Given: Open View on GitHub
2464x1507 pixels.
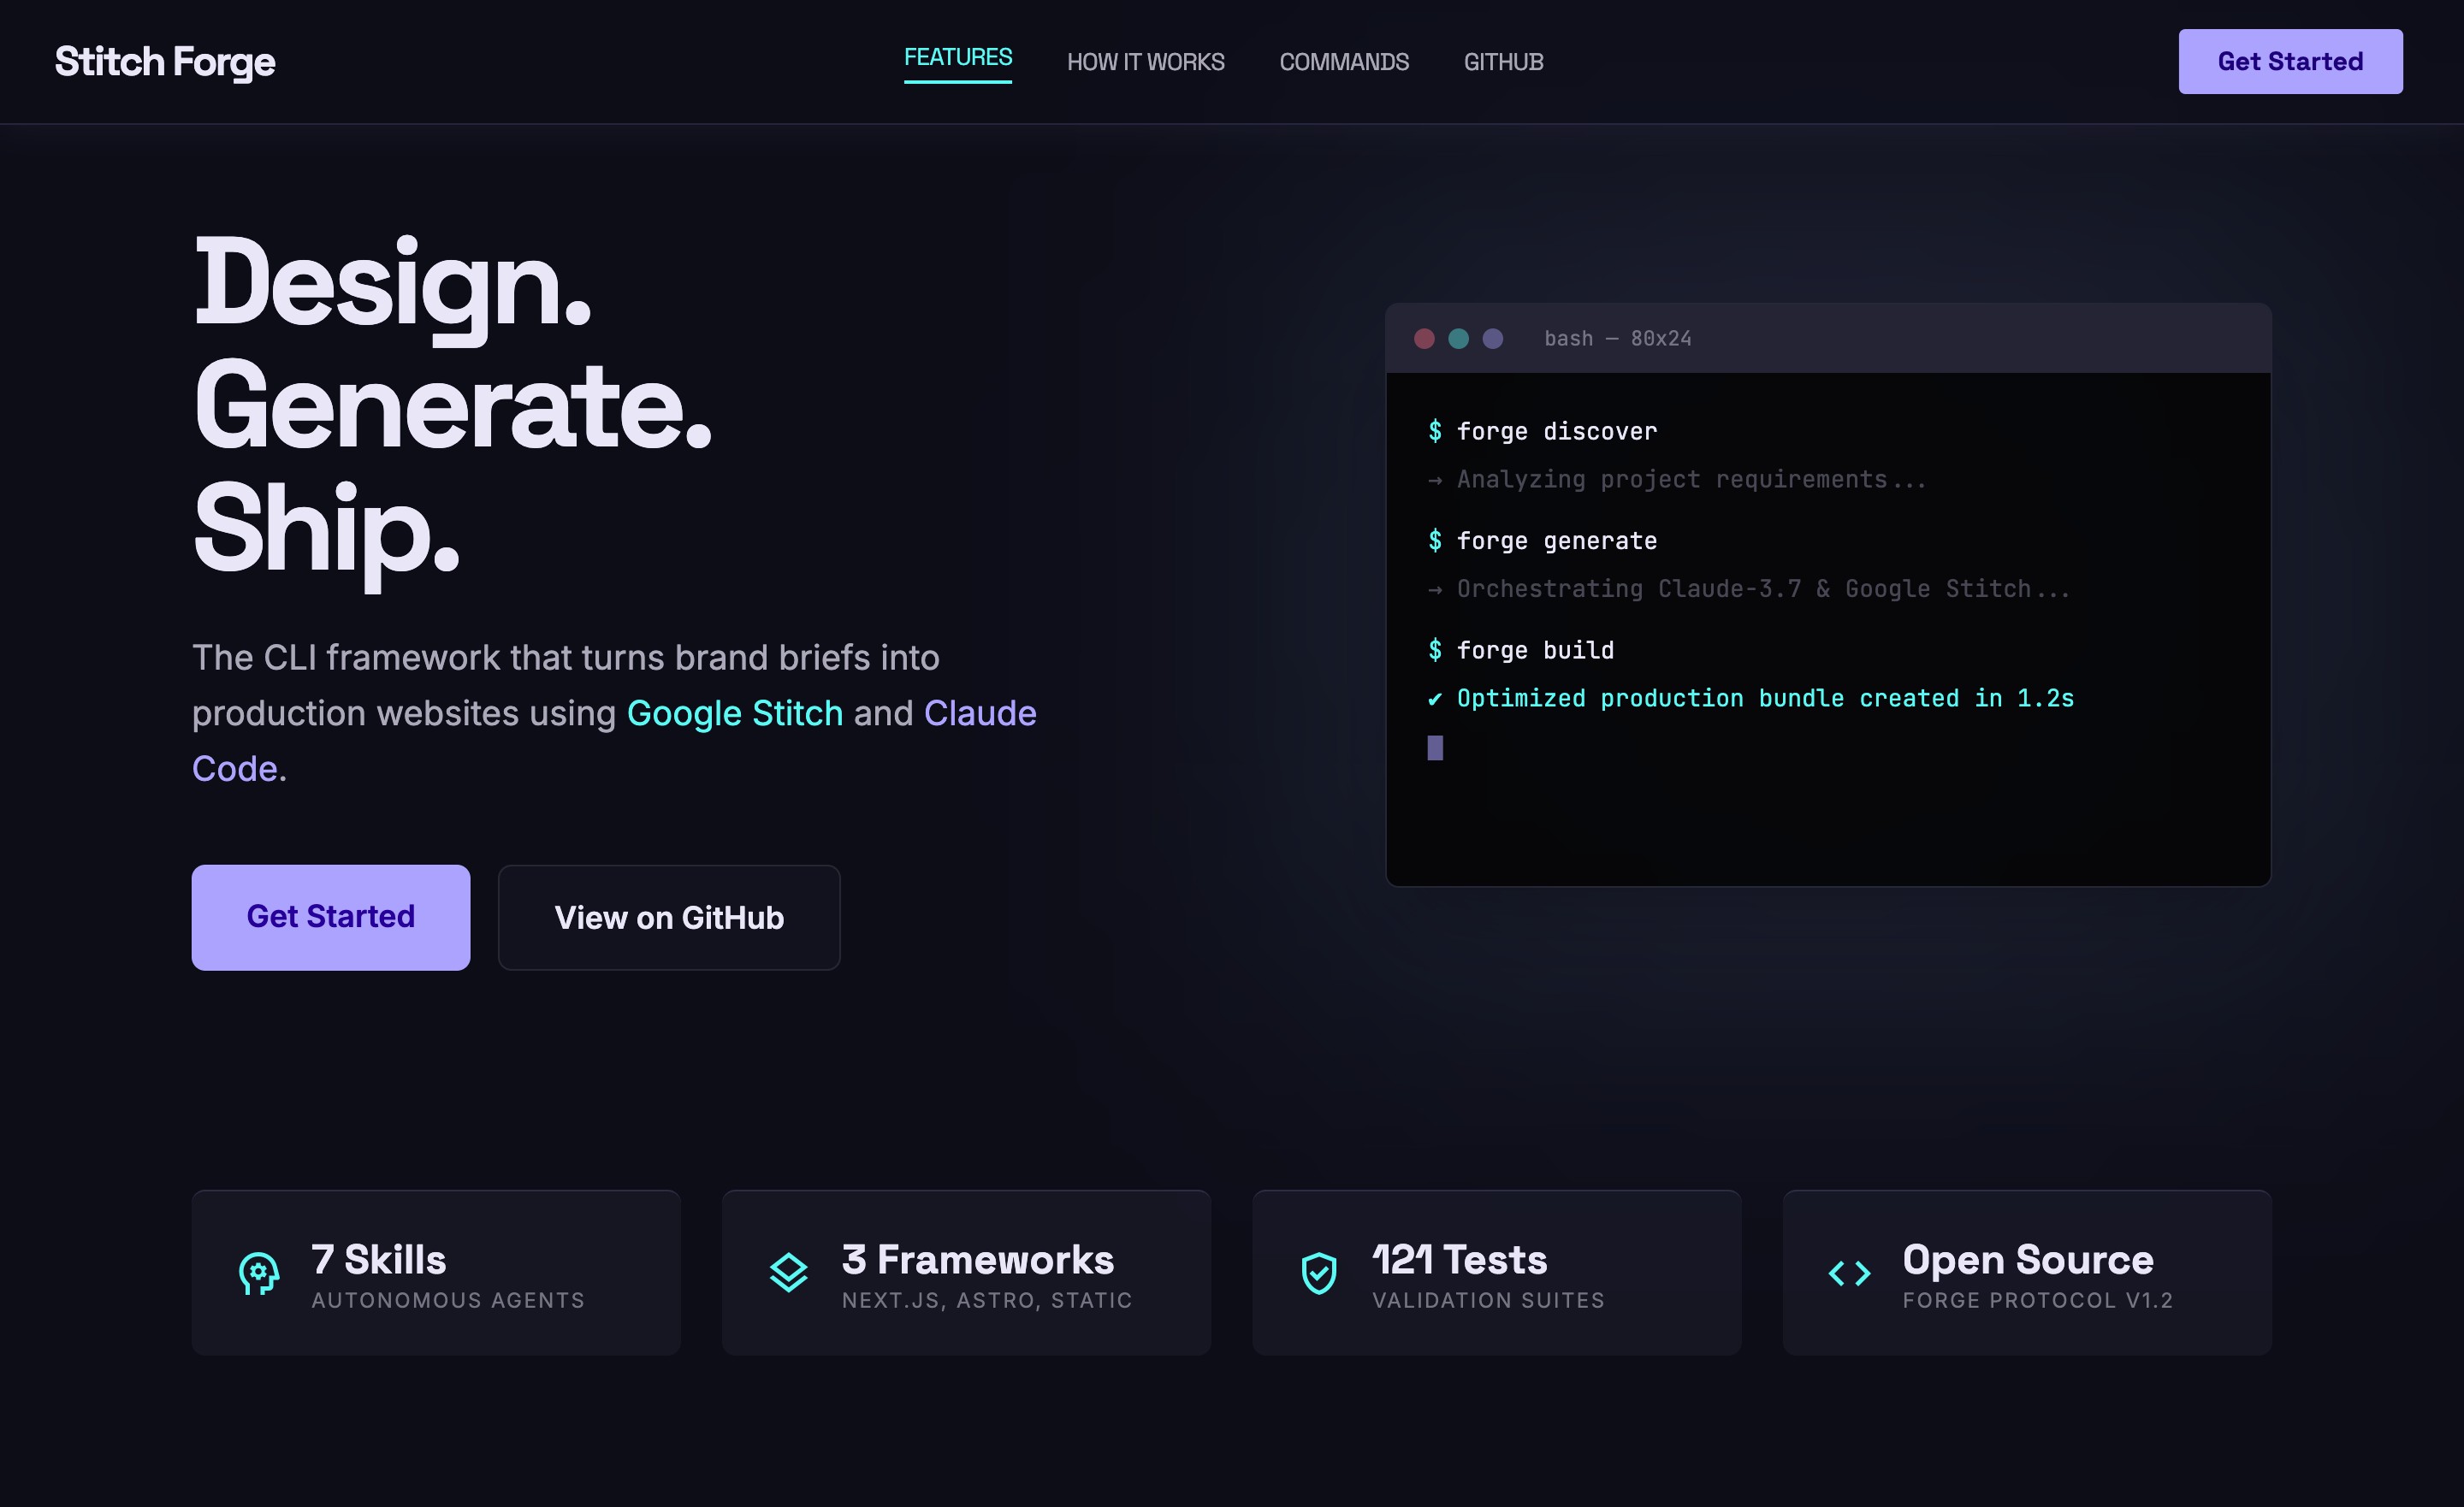Looking at the screenshot, I should (x=668, y=917).
